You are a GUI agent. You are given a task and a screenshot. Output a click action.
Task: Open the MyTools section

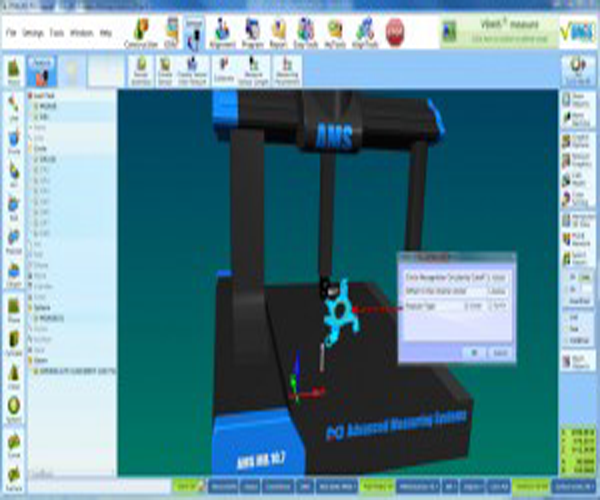point(335,33)
